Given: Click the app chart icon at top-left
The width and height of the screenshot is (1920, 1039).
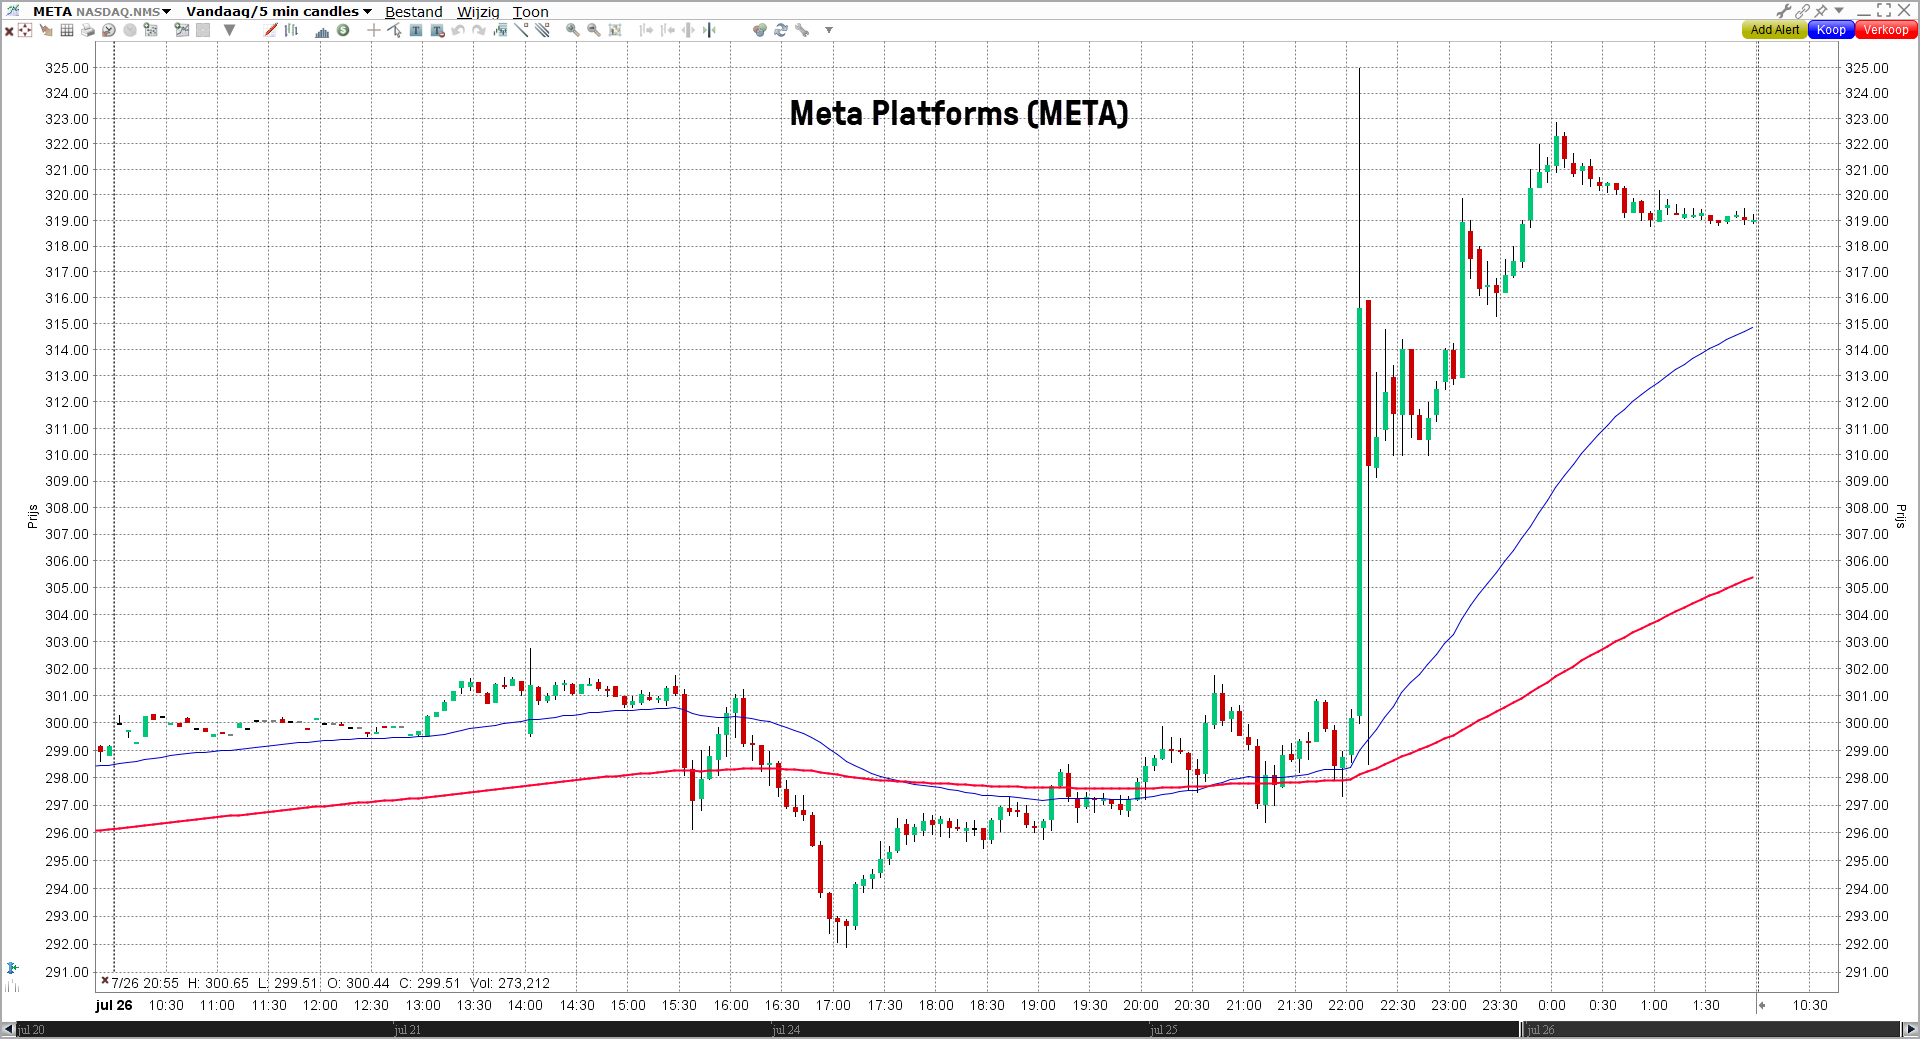Looking at the screenshot, I should [x=12, y=11].
